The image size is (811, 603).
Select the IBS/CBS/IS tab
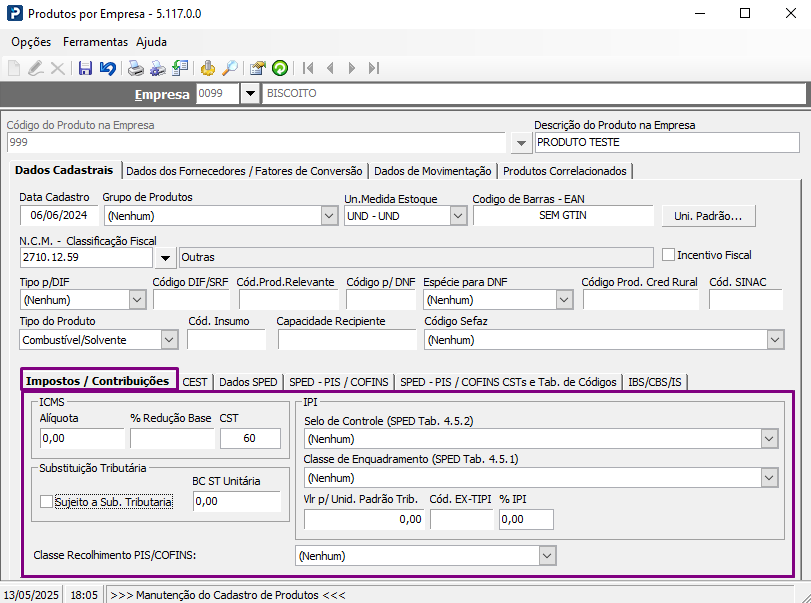[655, 382]
